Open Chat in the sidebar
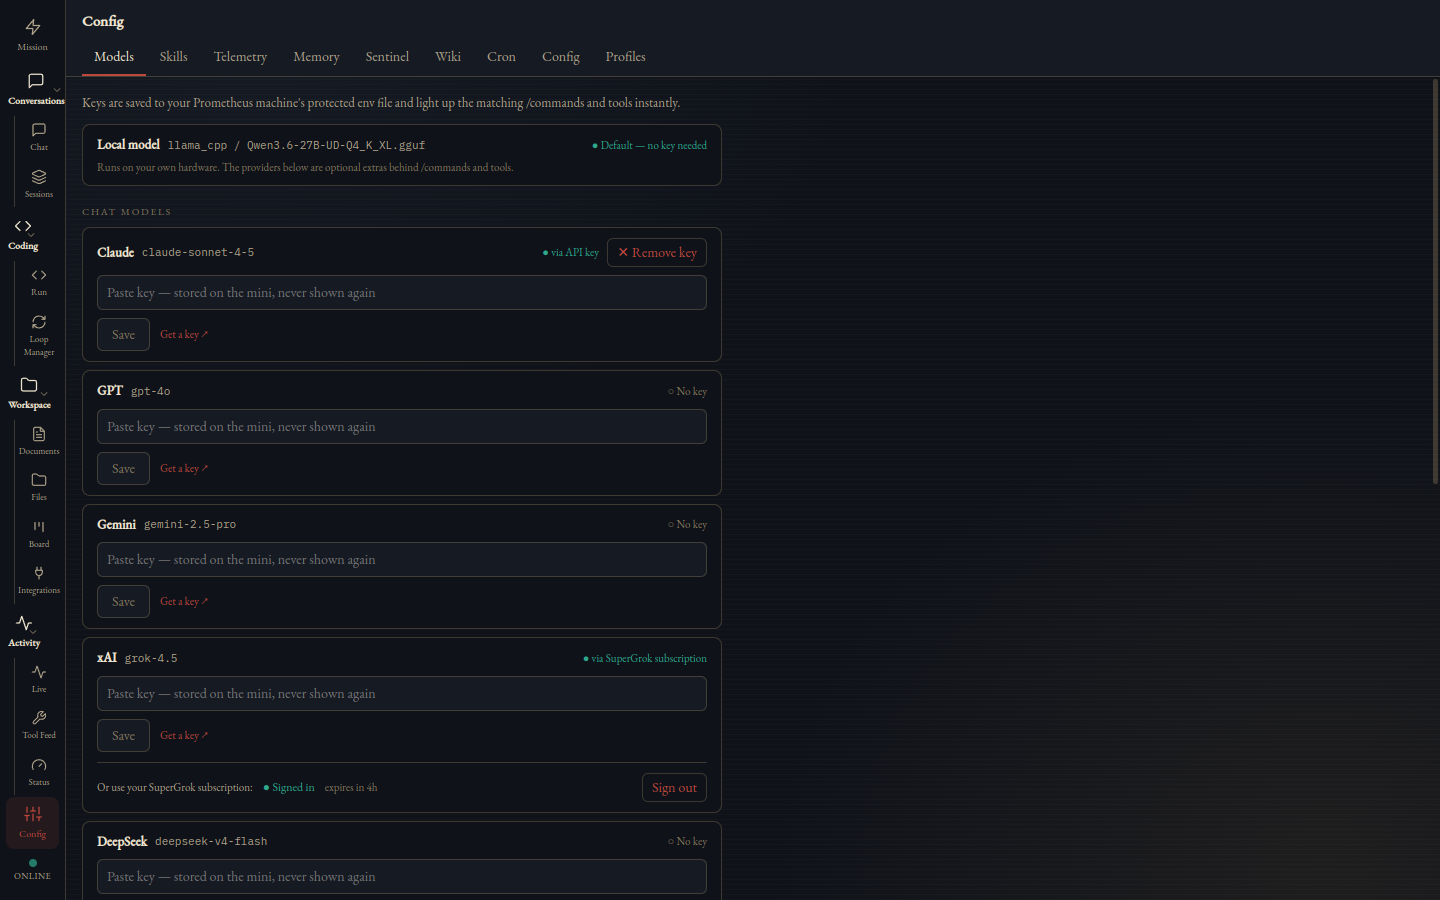1440x900 pixels. pyautogui.click(x=39, y=137)
